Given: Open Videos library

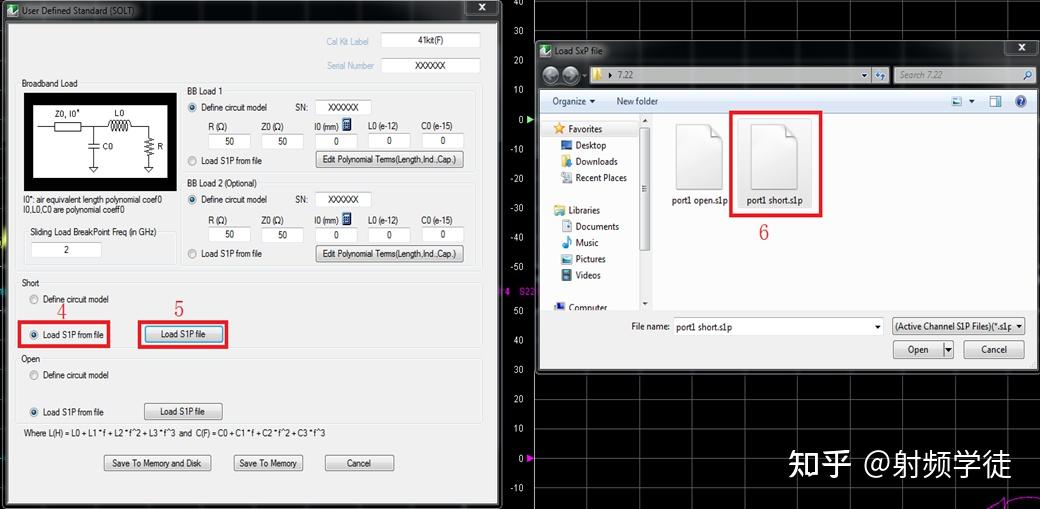Looking at the screenshot, I should click(x=581, y=275).
